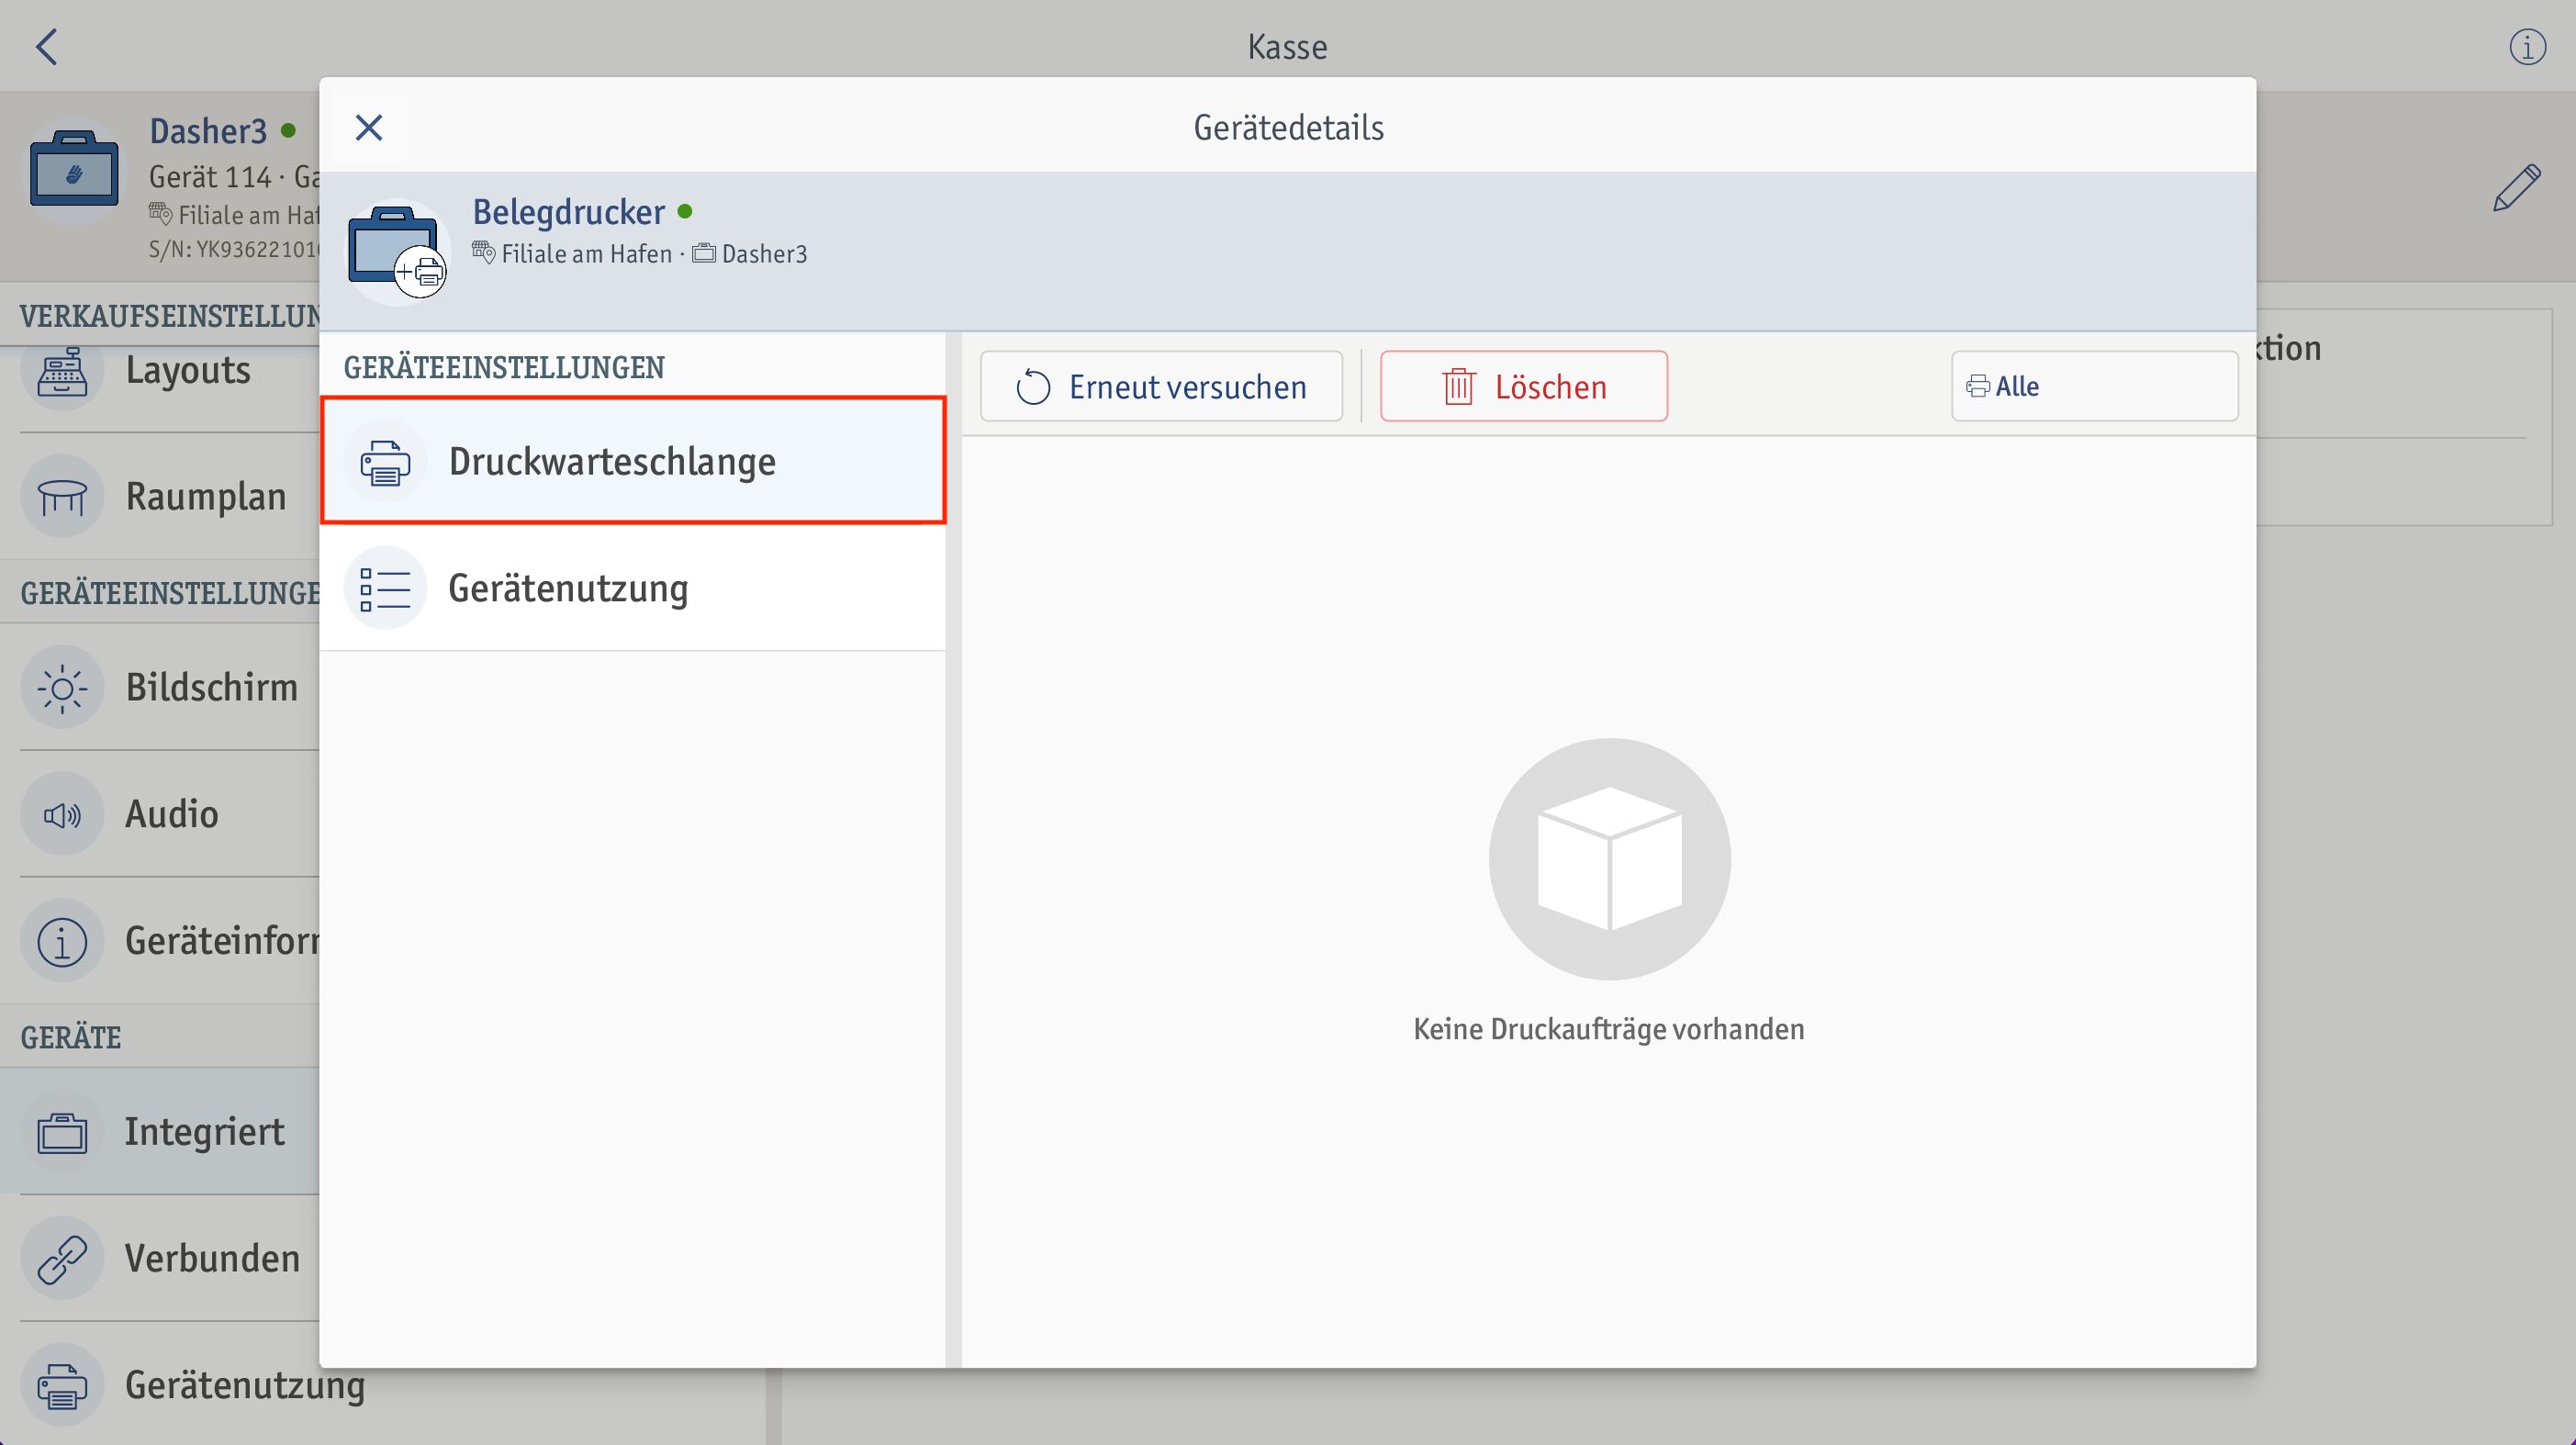Image resolution: width=2576 pixels, height=1445 pixels.
Task: Click the Dasher3 device icon
Action: point(74,170)
